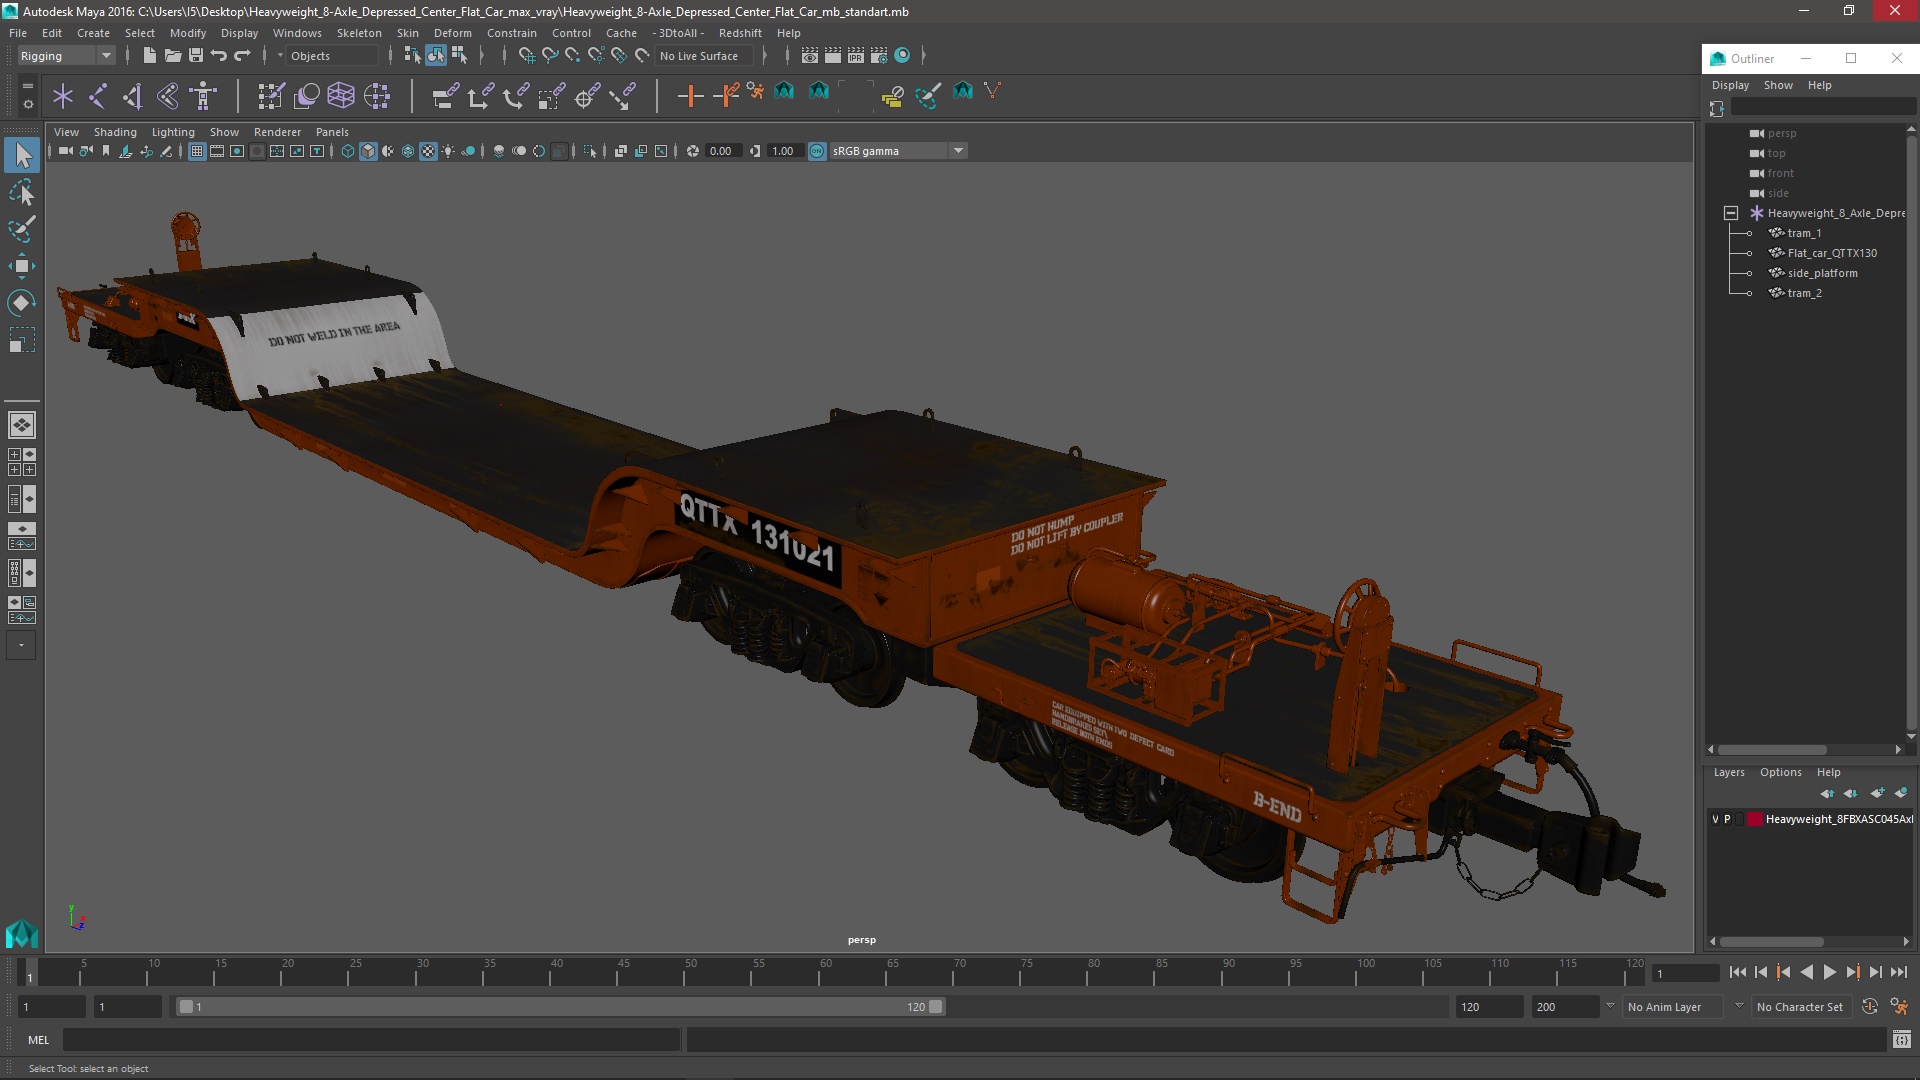1920x1080 pixels.
Task: Toggle wireframe shading in viewport
Action: click(x=348, y=151)
